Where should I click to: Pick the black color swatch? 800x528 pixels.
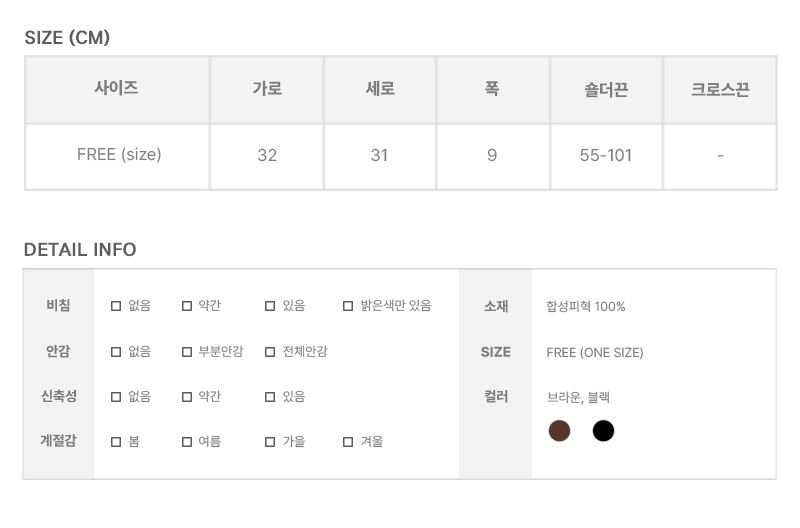point(603,431)
